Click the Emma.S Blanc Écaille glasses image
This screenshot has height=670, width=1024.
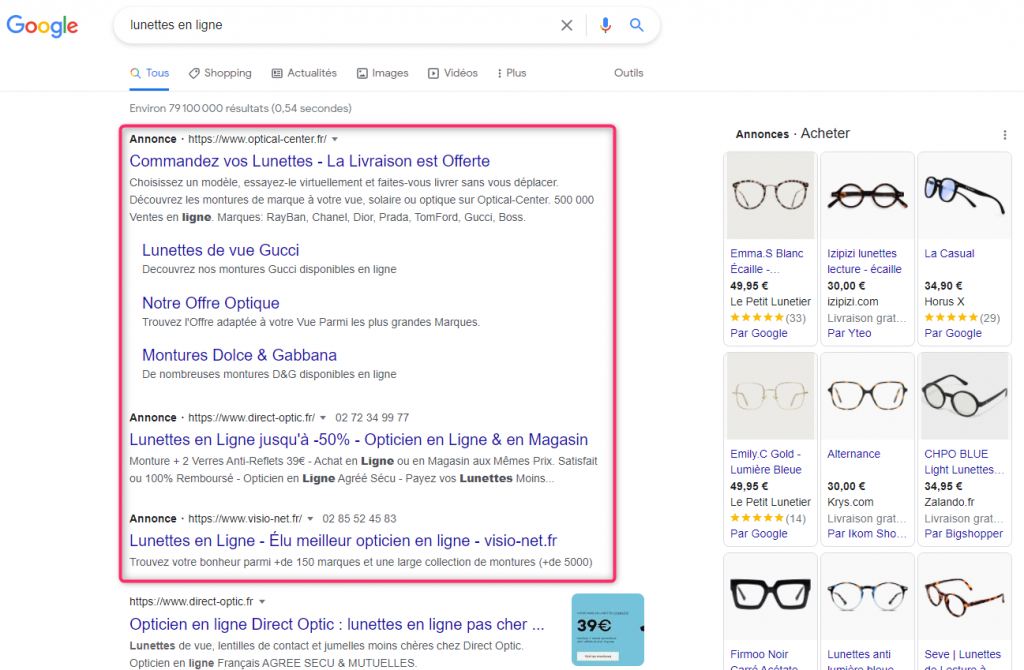pyautogui.click(x=771, y=196)
